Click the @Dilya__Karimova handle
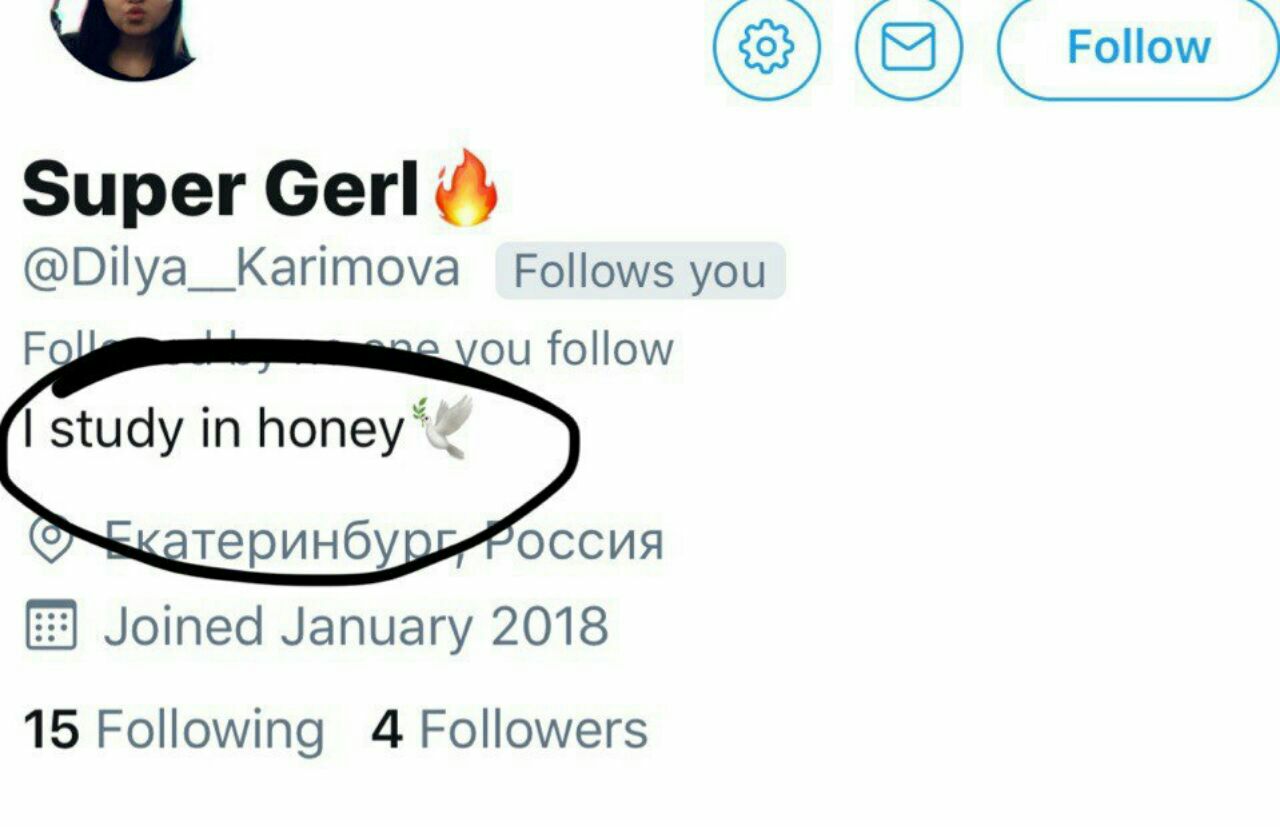 coord(241,270)
